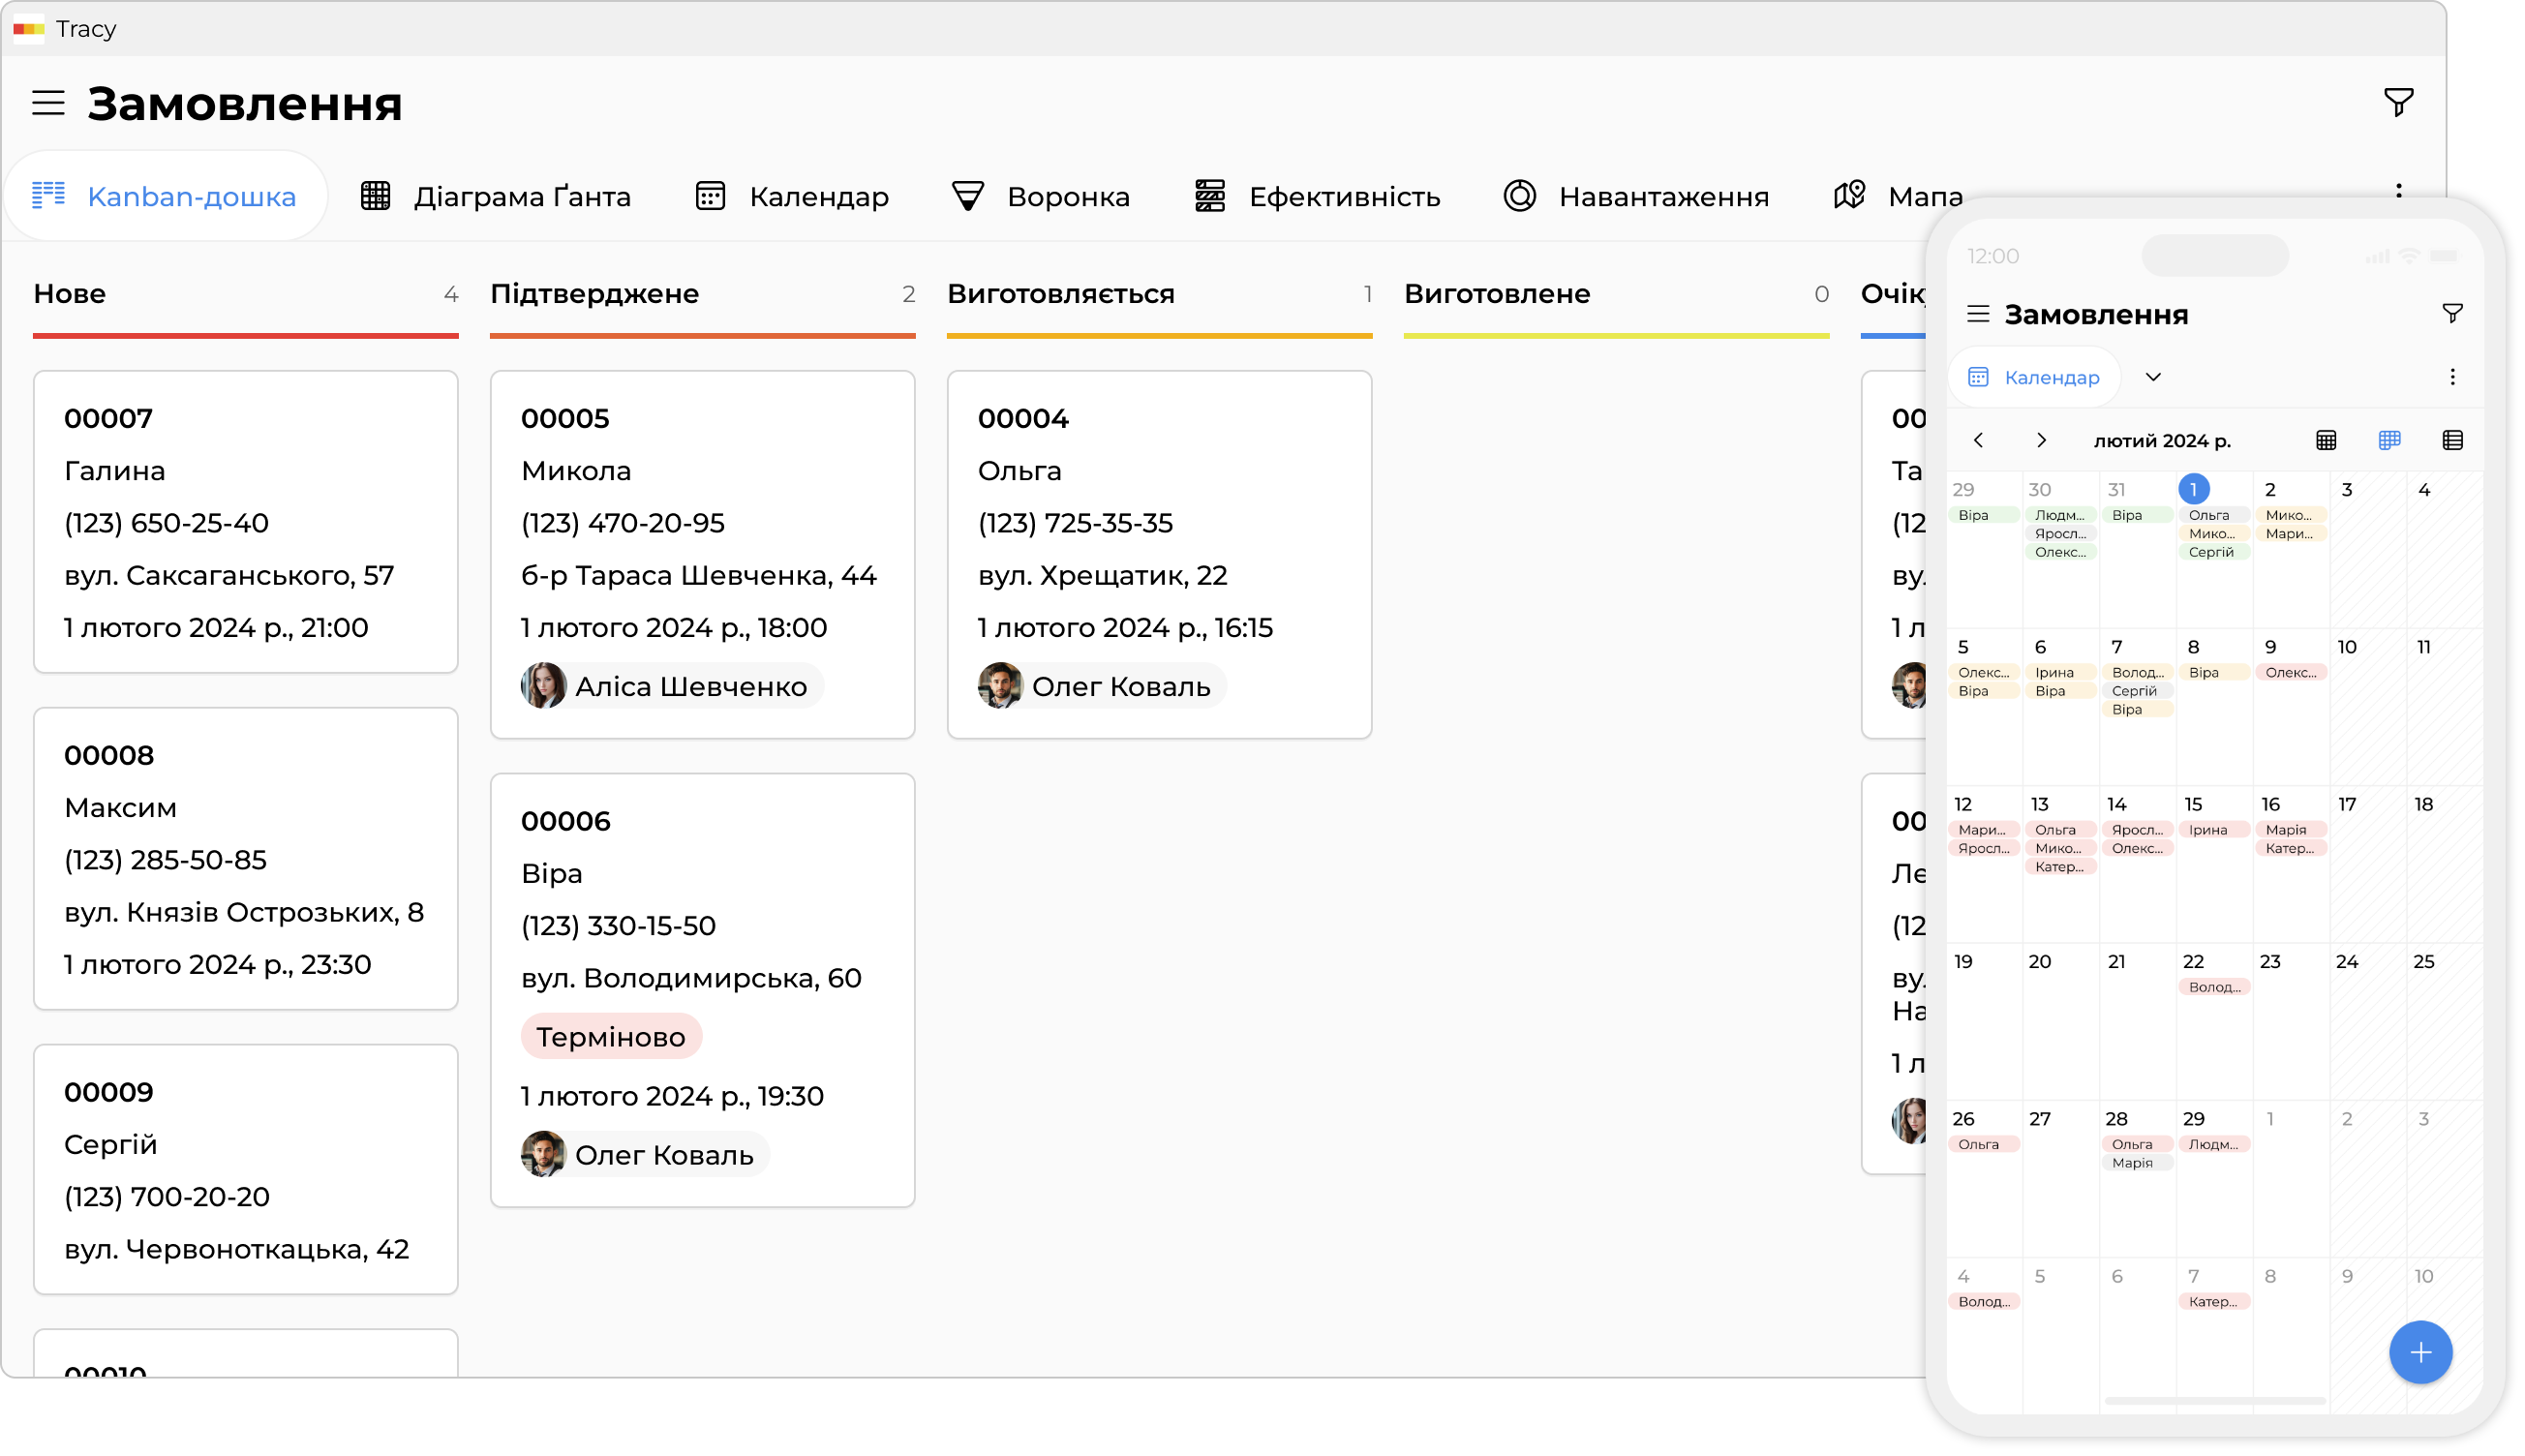2525x1456 pixels.
Task: Click the filter icon in mobile view
Action: (2451, 314)
